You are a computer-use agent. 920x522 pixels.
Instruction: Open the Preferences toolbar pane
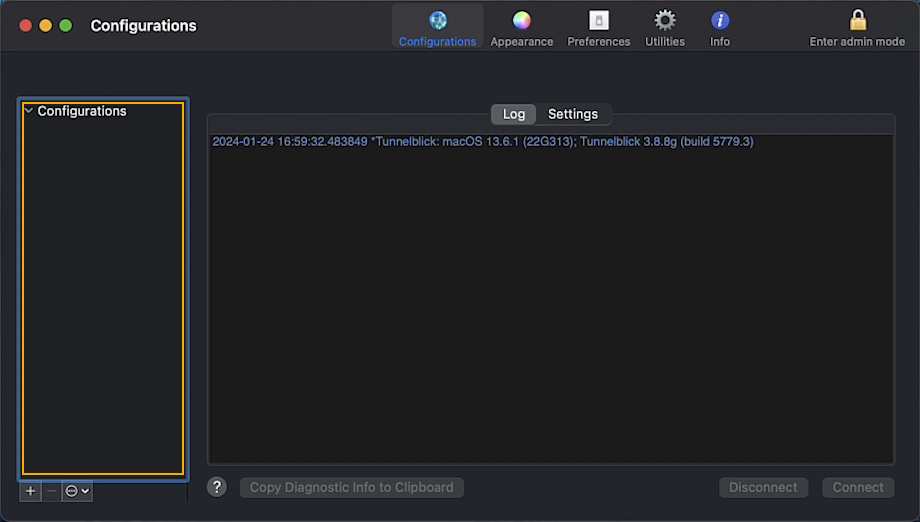[x=598, y=27]
